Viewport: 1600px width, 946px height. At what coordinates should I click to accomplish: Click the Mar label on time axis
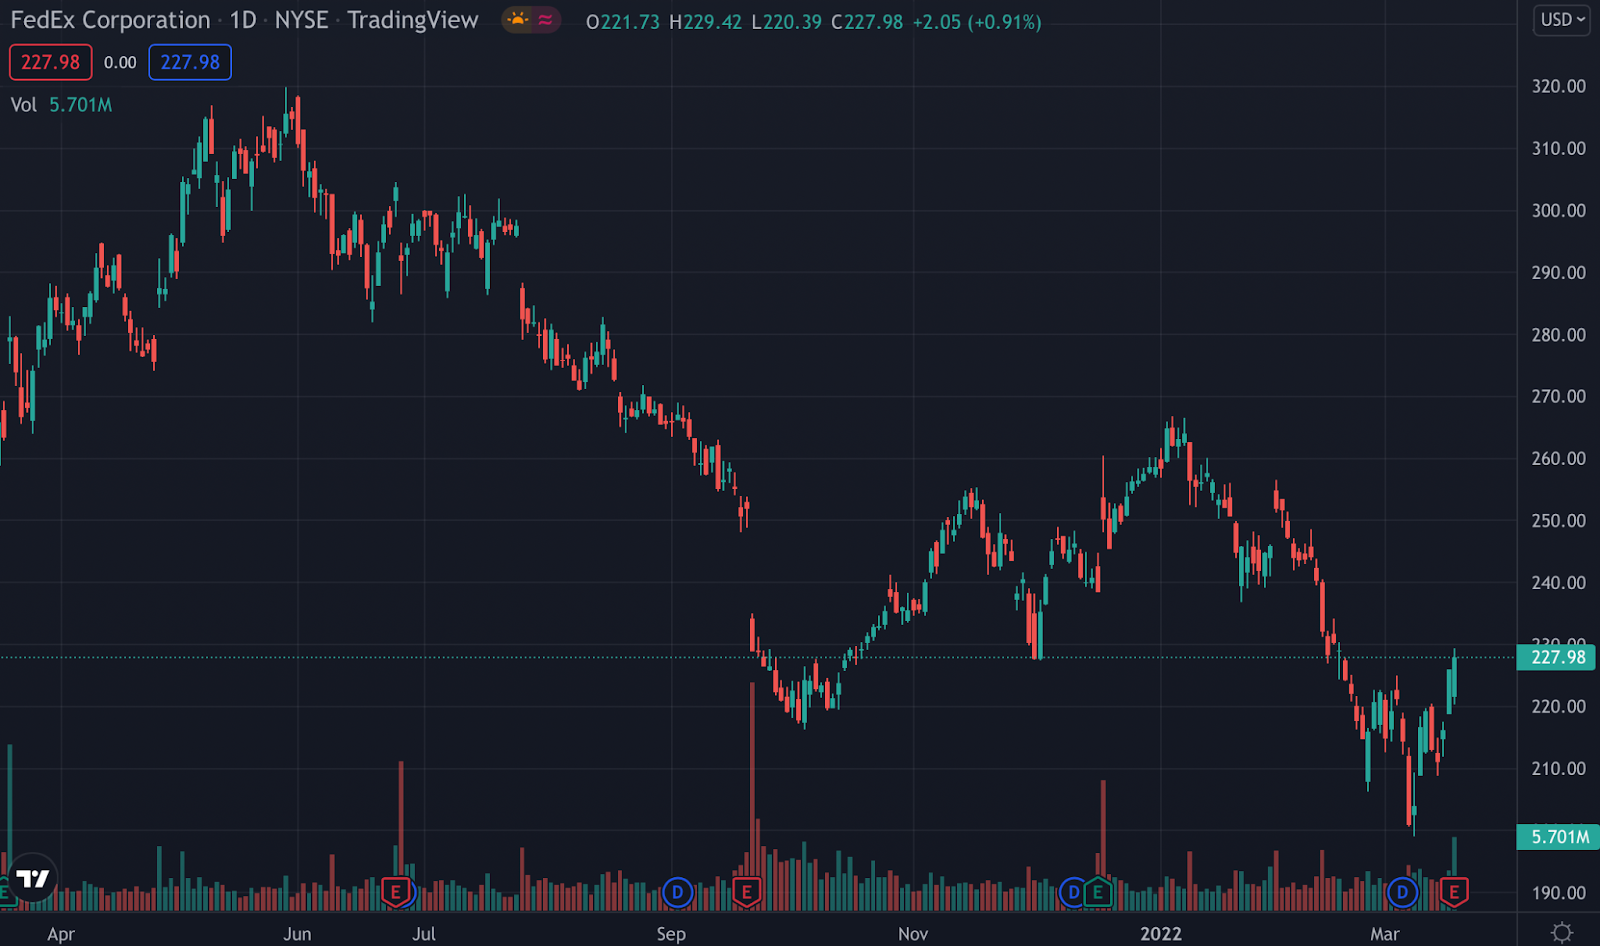pos(1385,934)
